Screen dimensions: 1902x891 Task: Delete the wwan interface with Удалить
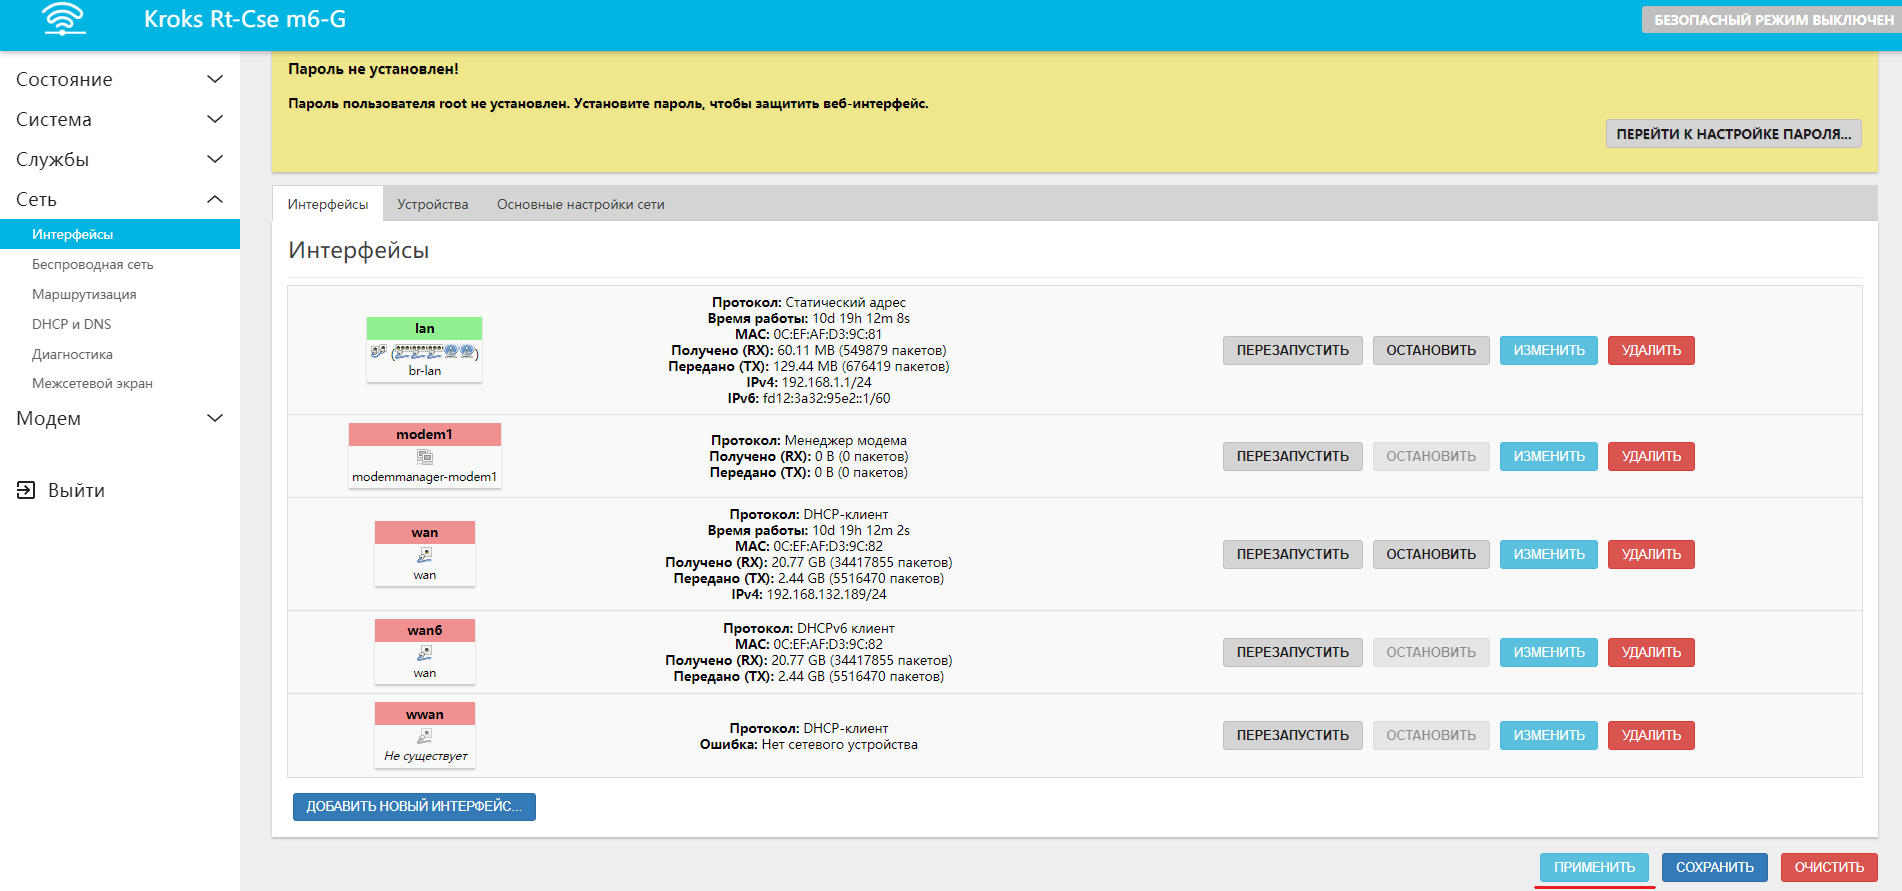(x=1650, y=735)
